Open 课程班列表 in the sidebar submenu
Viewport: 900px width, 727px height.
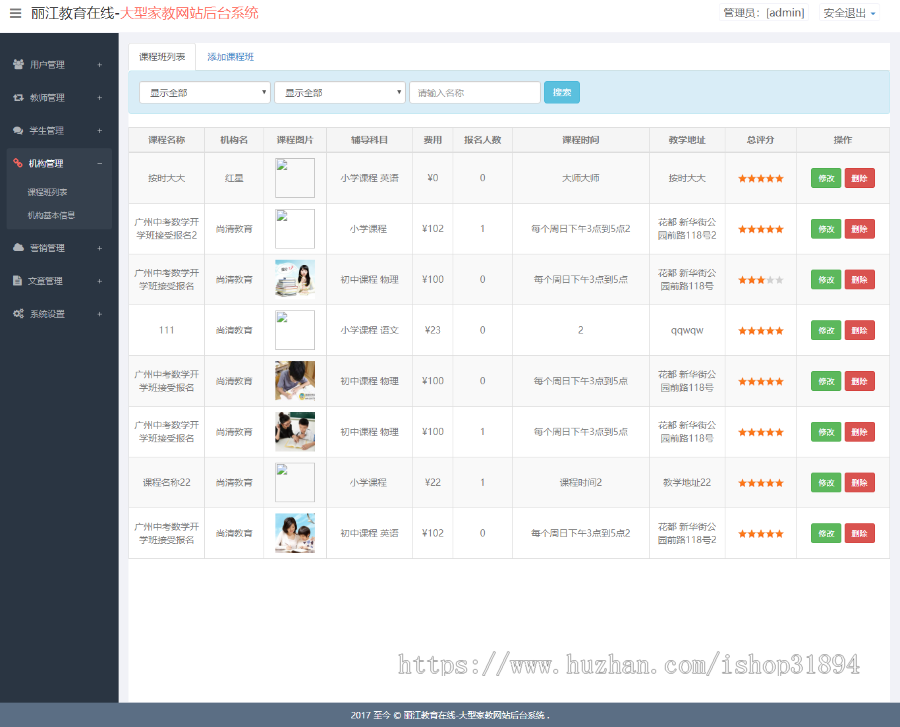48,192
